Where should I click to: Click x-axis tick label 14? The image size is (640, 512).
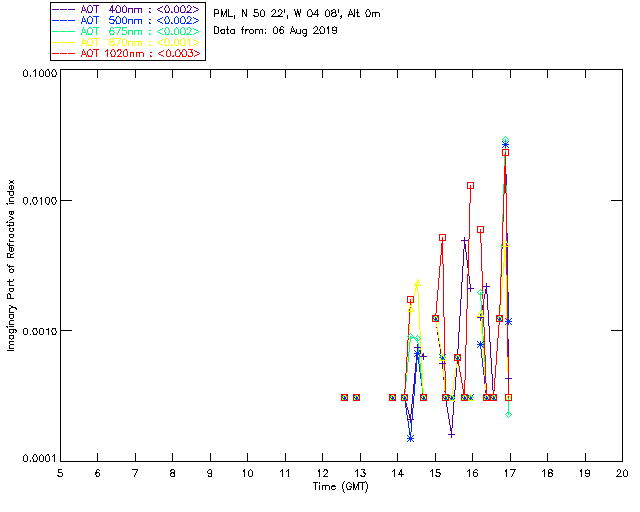[398, 473]
